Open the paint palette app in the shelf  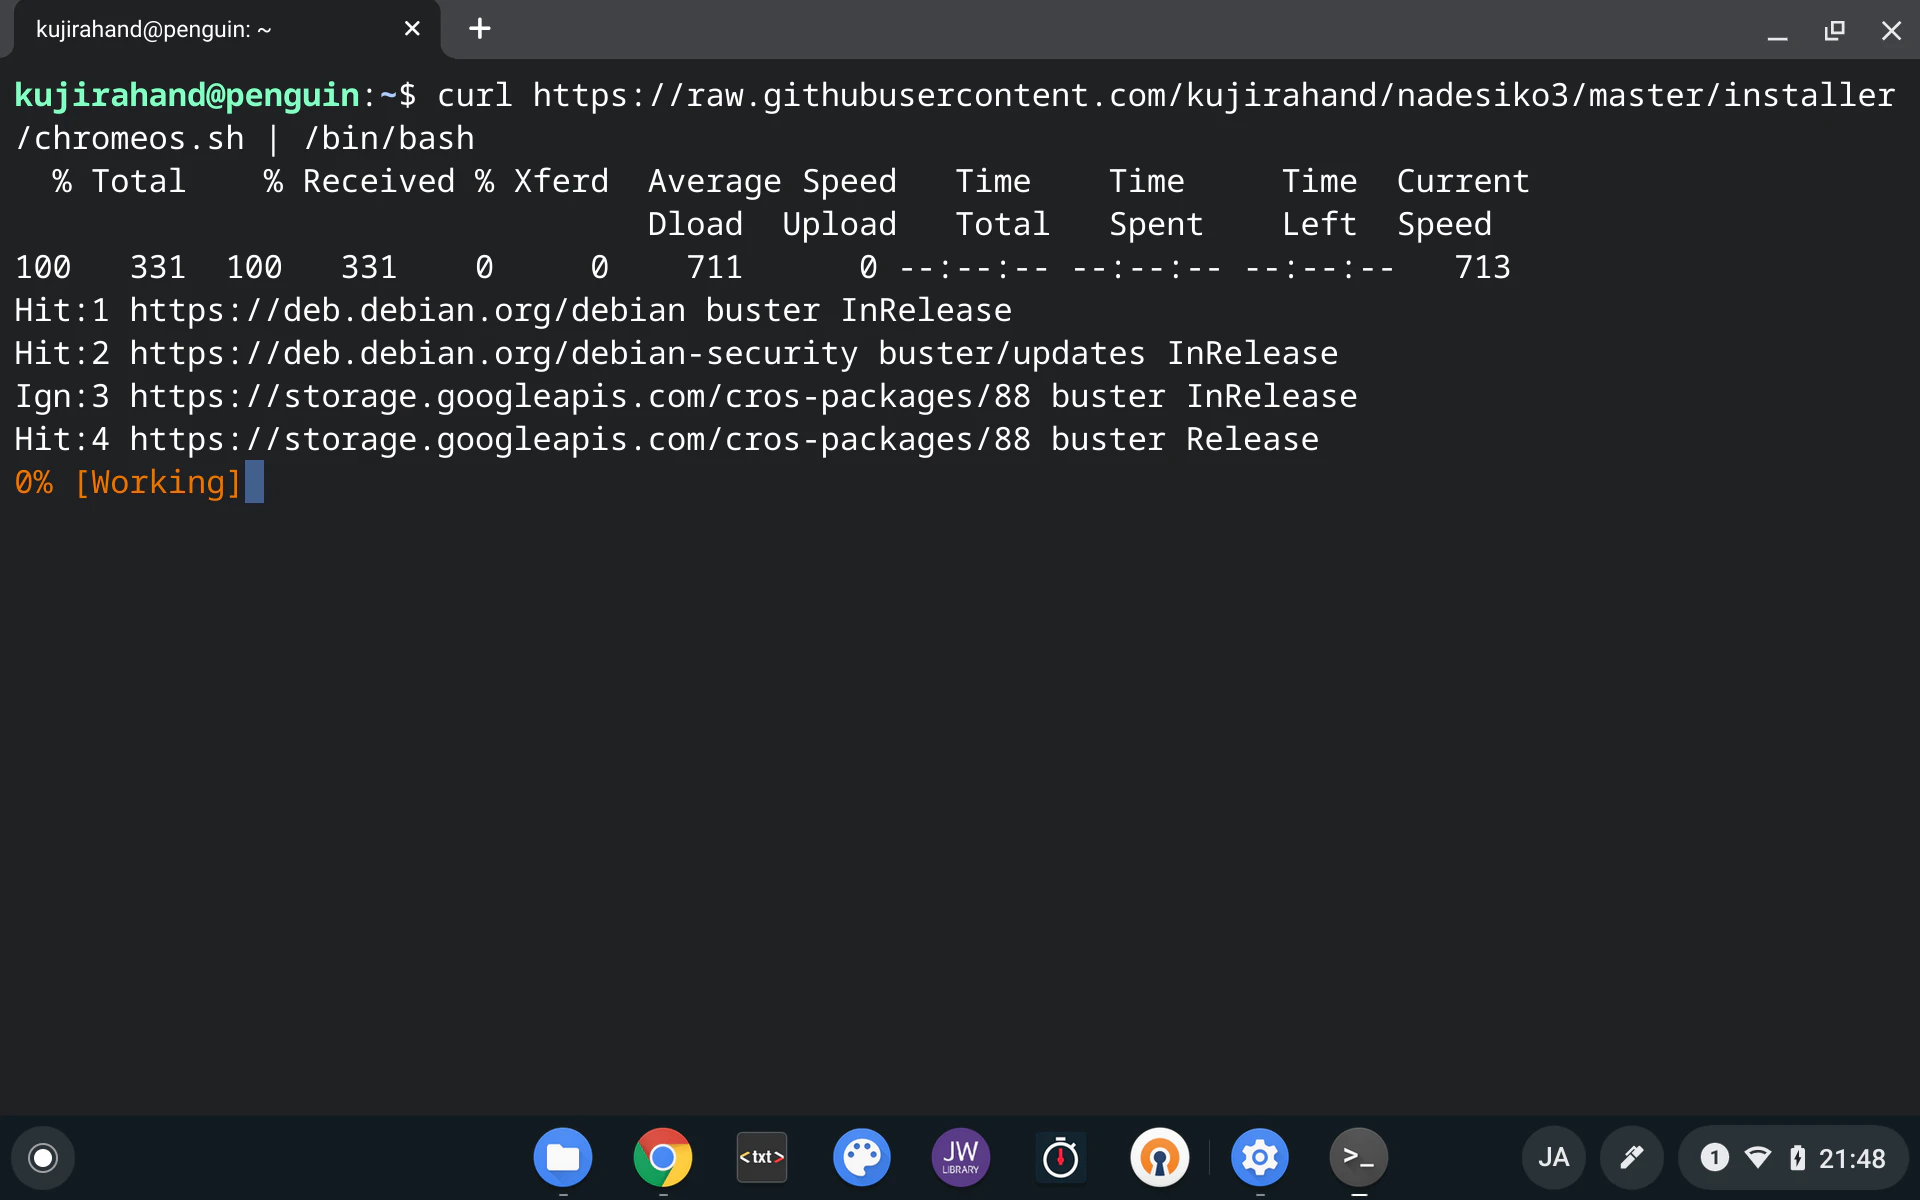[x=861, y=1157]
